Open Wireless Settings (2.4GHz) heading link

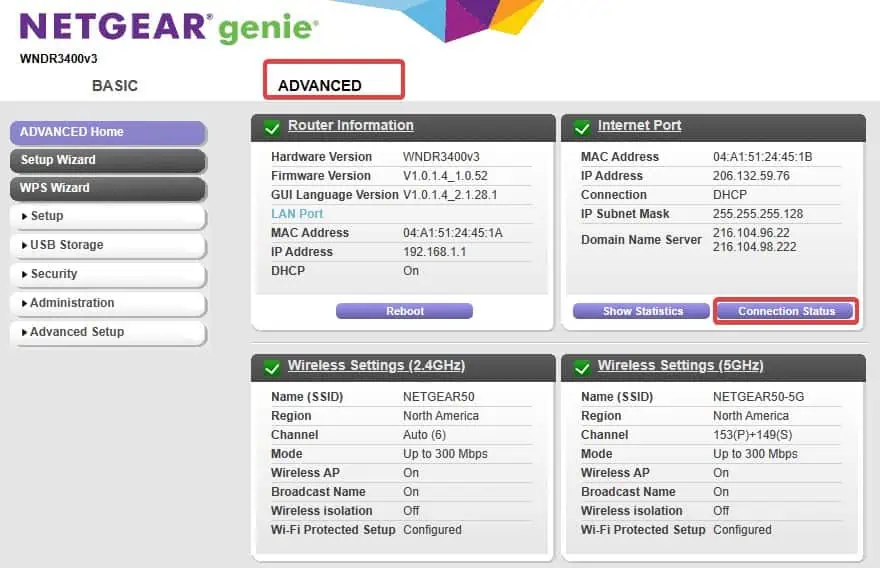[377, 365]
